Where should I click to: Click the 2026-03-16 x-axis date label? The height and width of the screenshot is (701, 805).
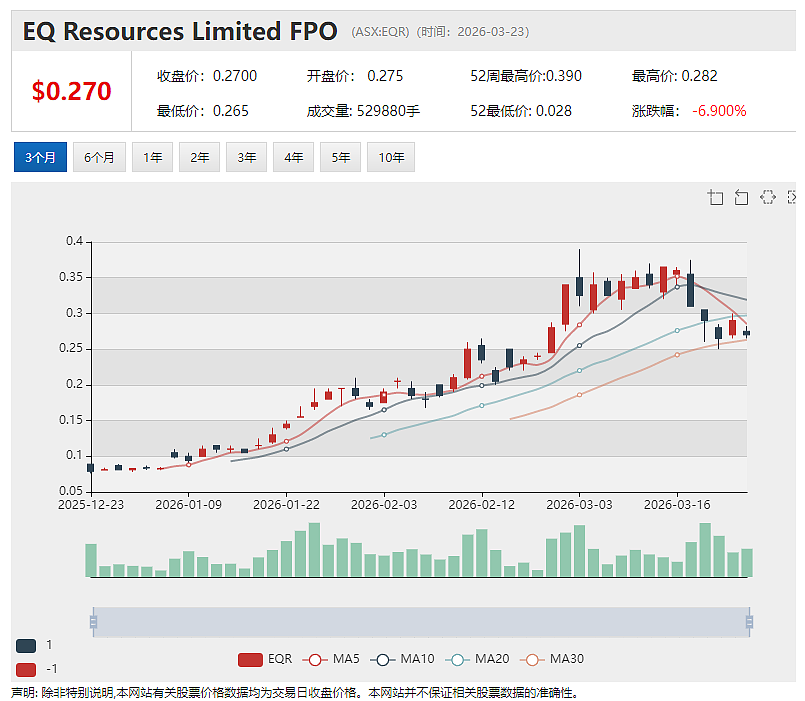pos(677,505)
